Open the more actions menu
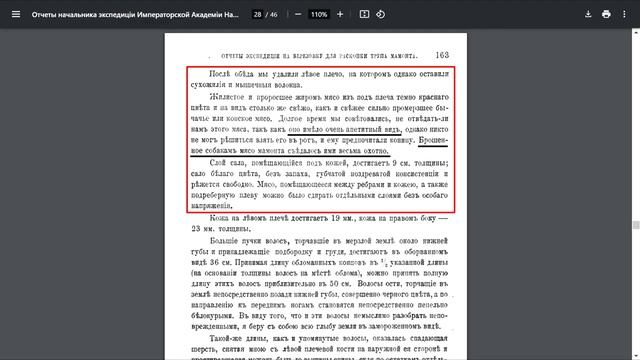 624,14
